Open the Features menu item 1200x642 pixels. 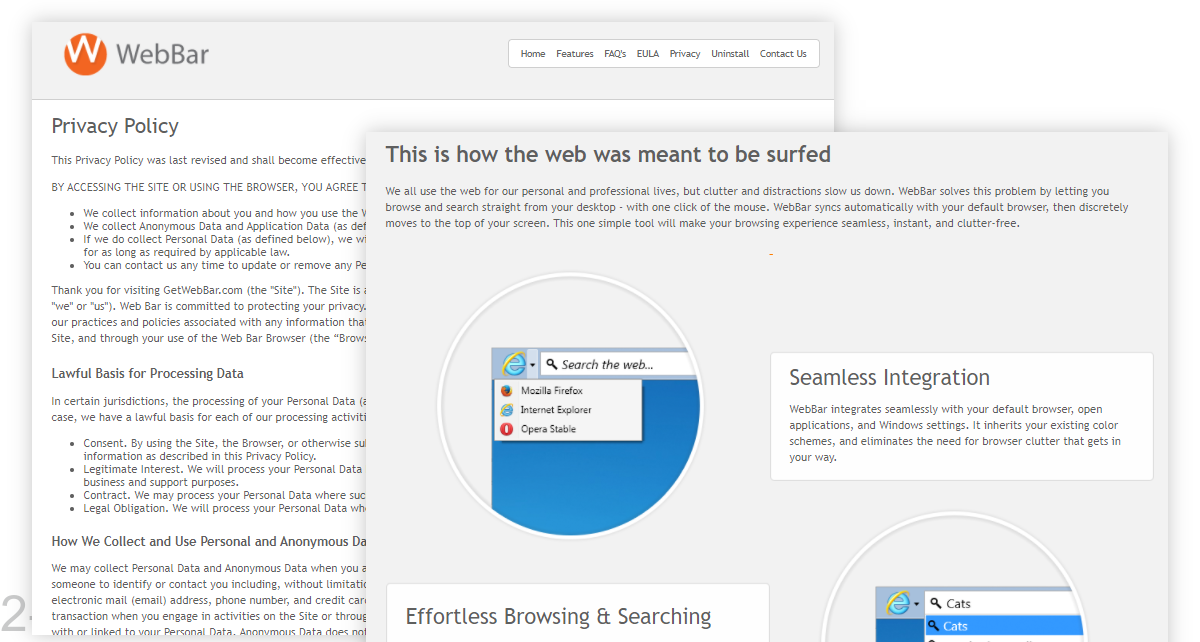[x=575, y=53]
